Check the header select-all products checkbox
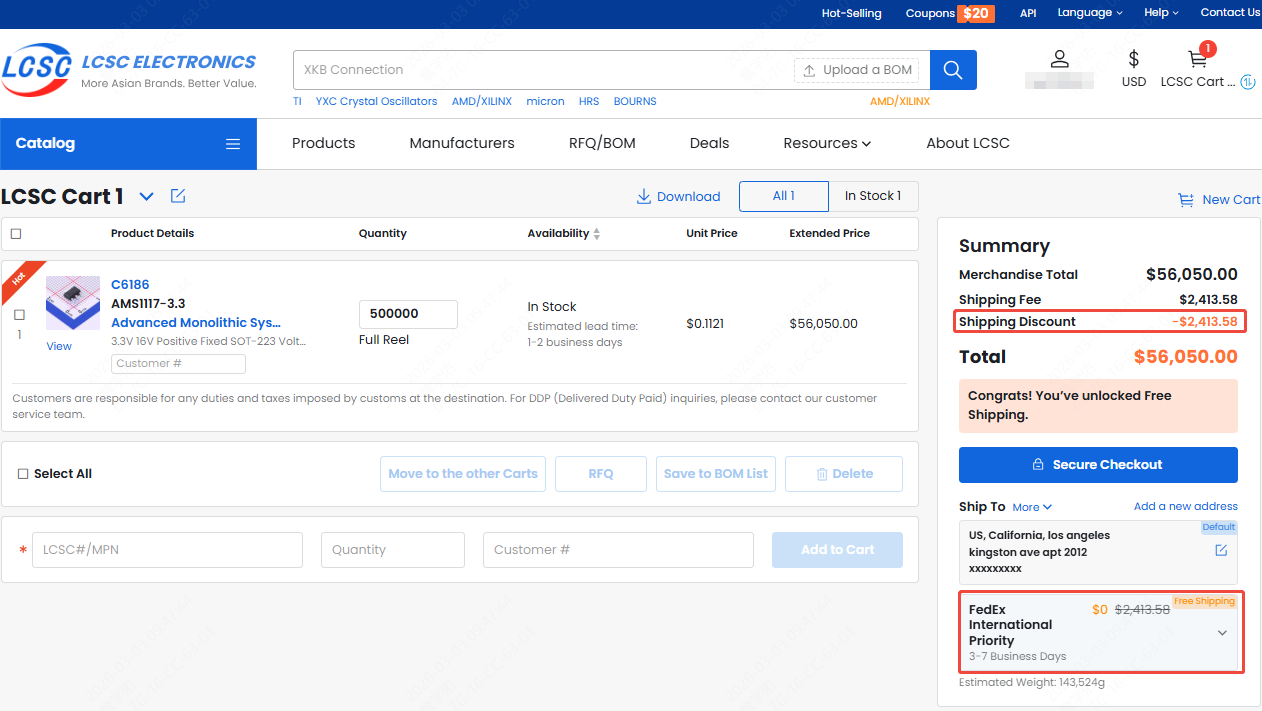The image size is (1262, 711). (16, 234)
